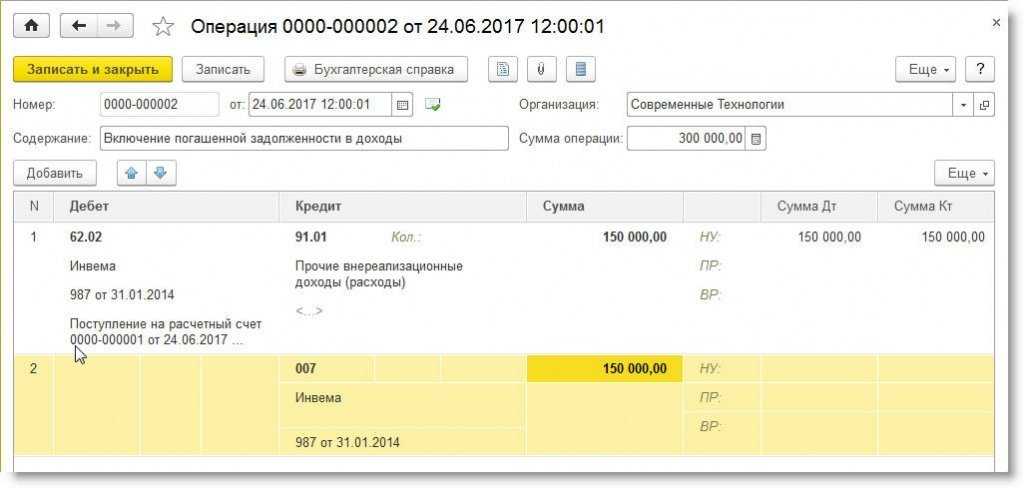
Task: Select row number 2
Action: click(x=34, y=368)
